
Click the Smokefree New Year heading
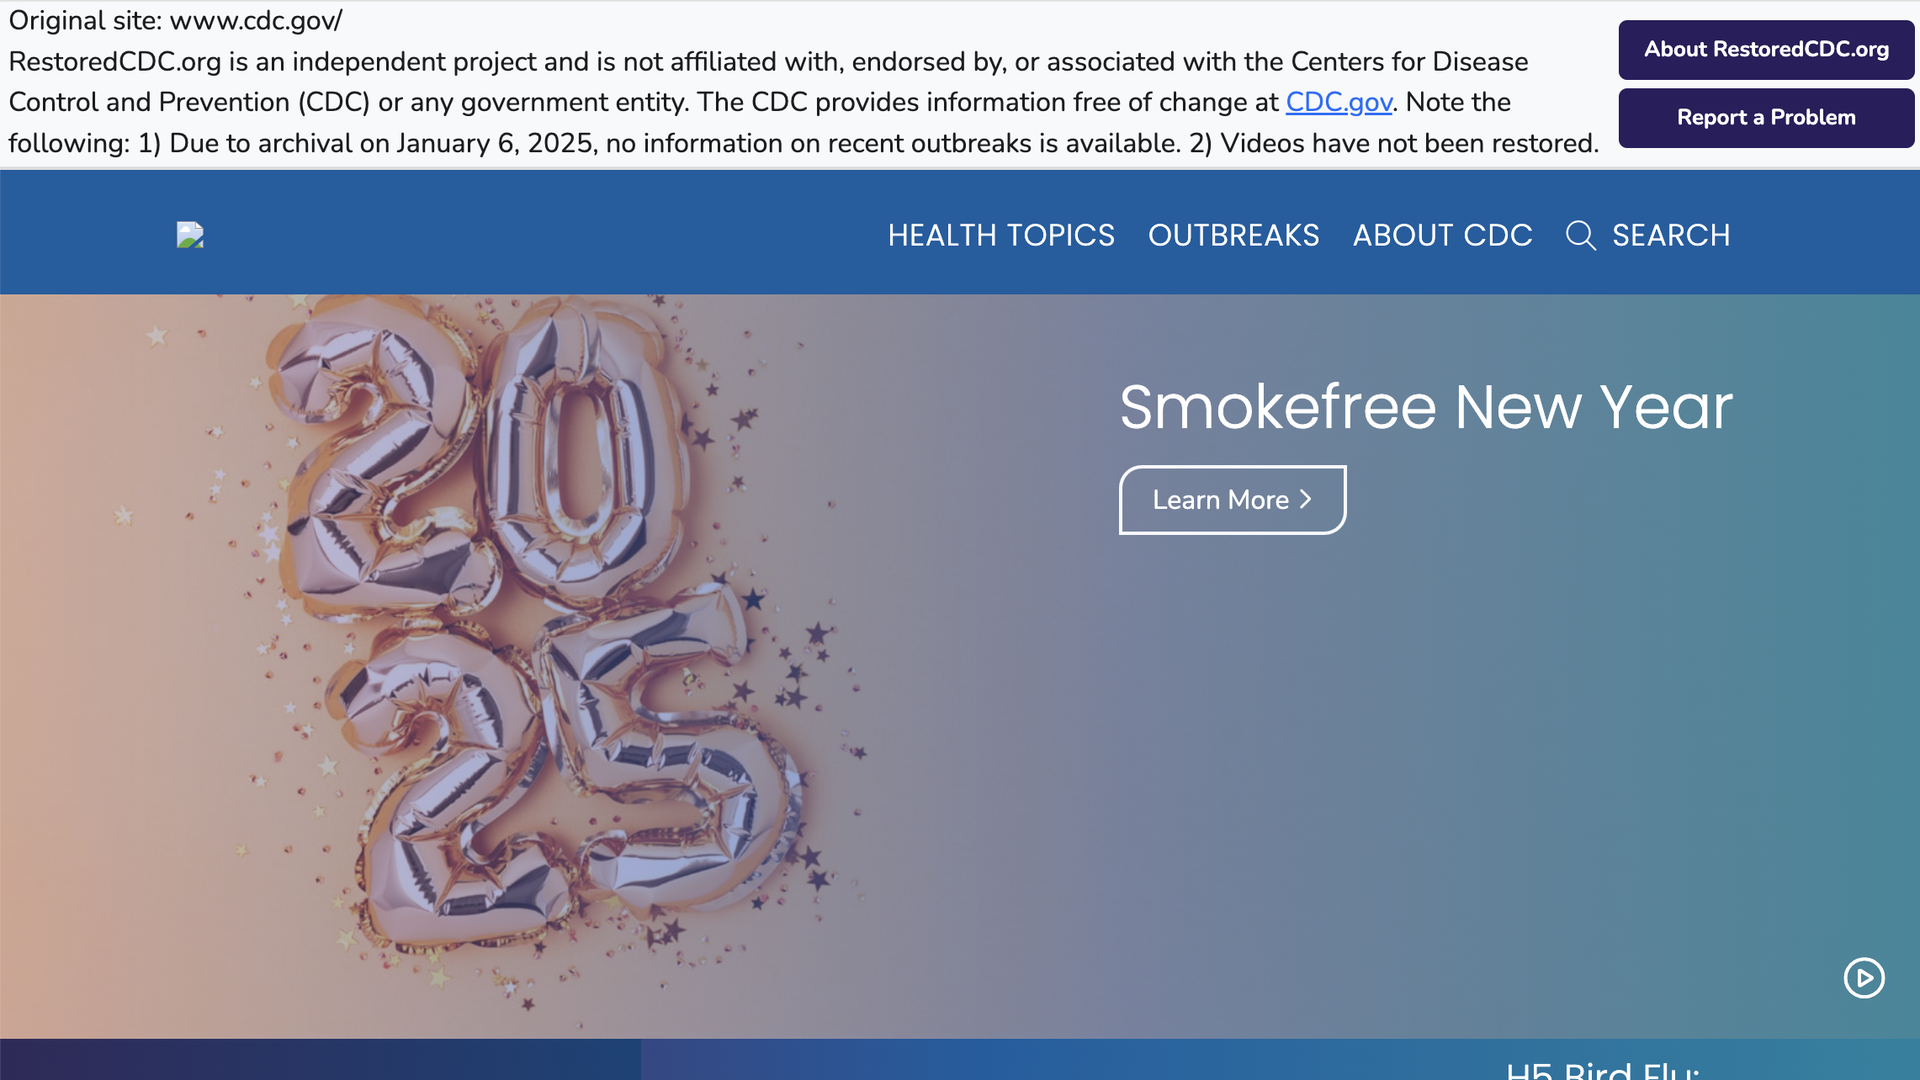click(1425, 407)
